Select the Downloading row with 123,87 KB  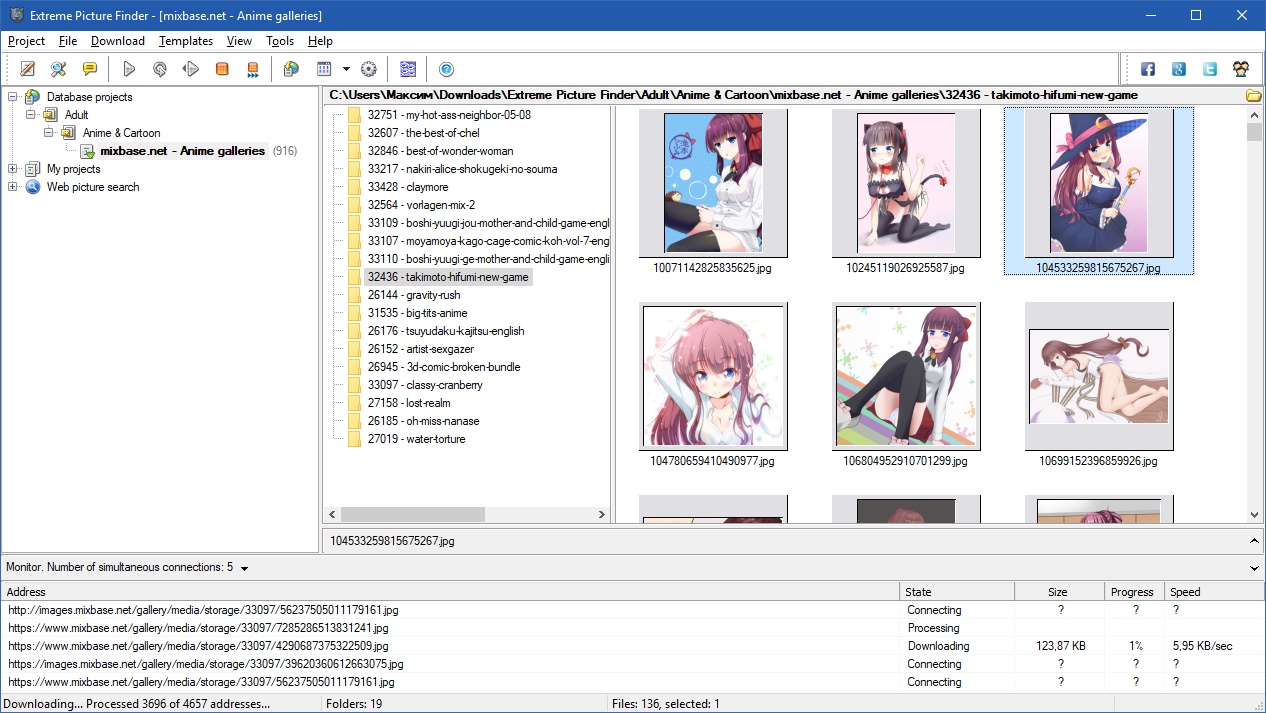click(632, 646)
